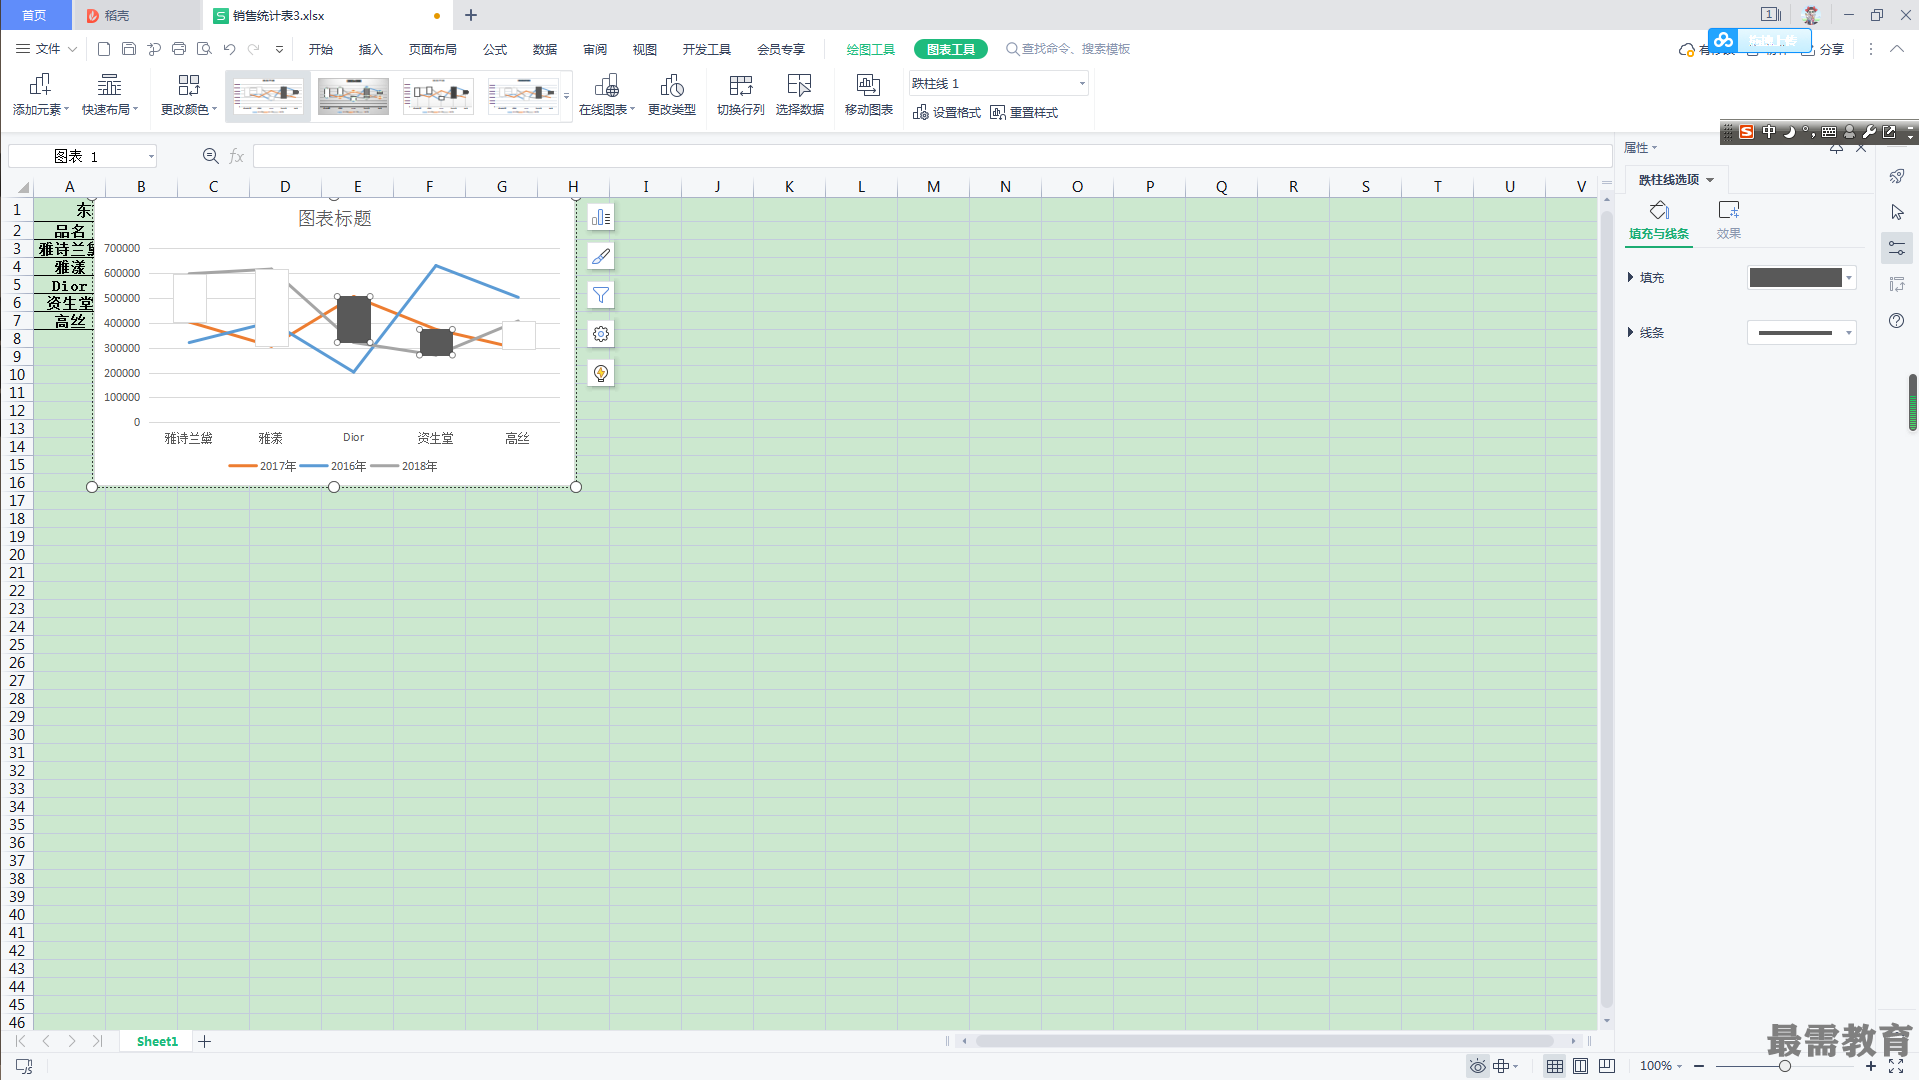Switch to page break preview view
1919x1080 pixels.
1607,1066
